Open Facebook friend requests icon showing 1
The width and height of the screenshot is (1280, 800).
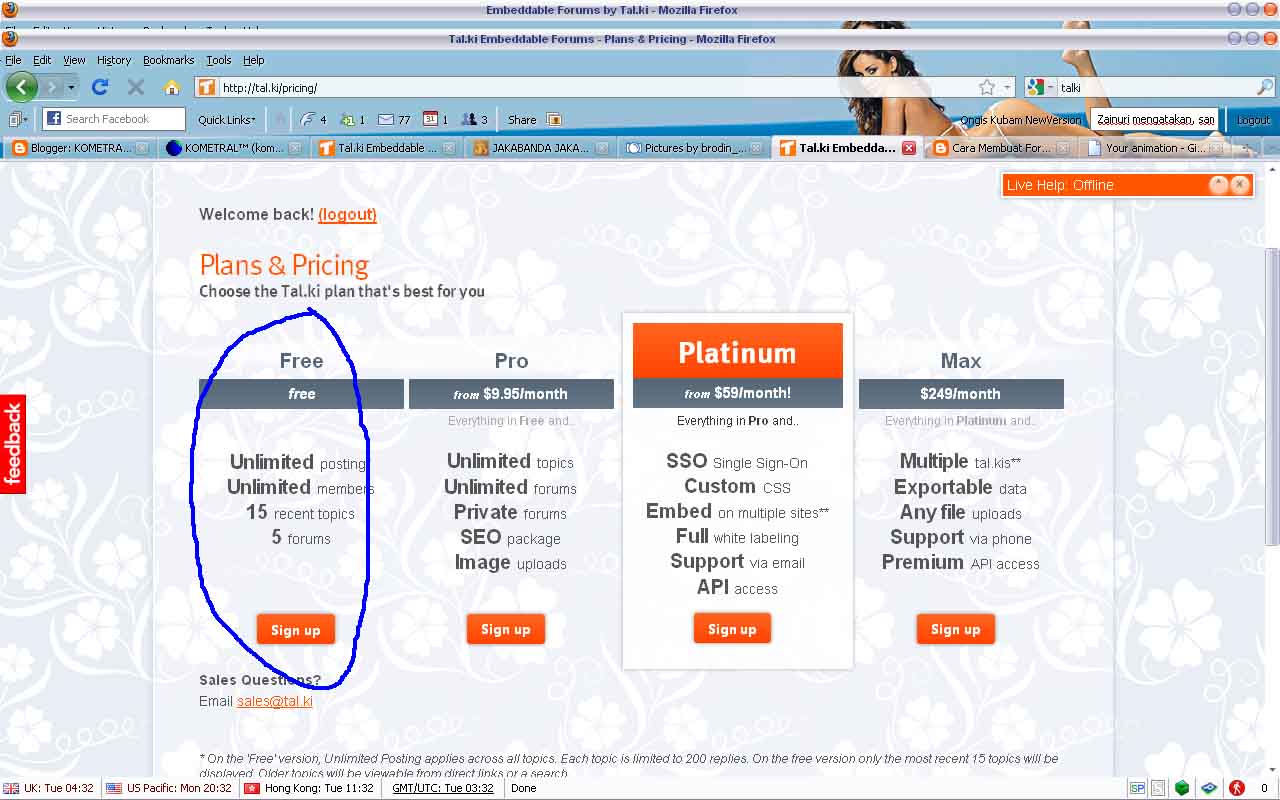tap(353, 119)
